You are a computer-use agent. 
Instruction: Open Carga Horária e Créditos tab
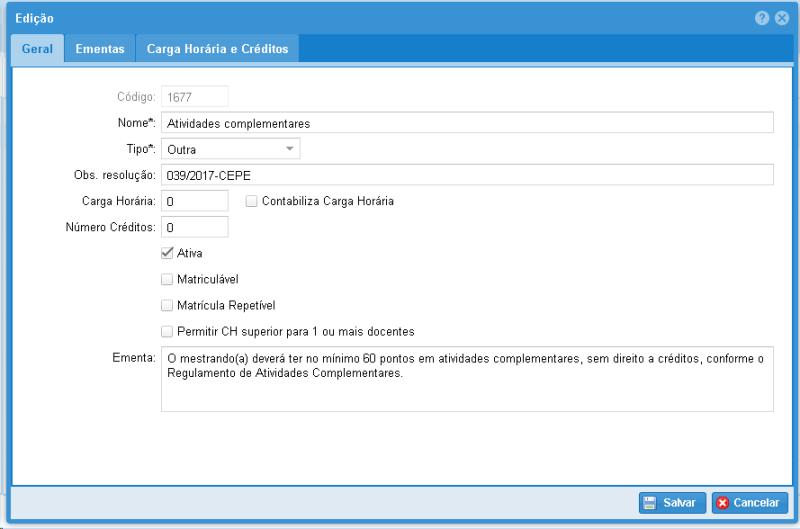click(217, 48)
